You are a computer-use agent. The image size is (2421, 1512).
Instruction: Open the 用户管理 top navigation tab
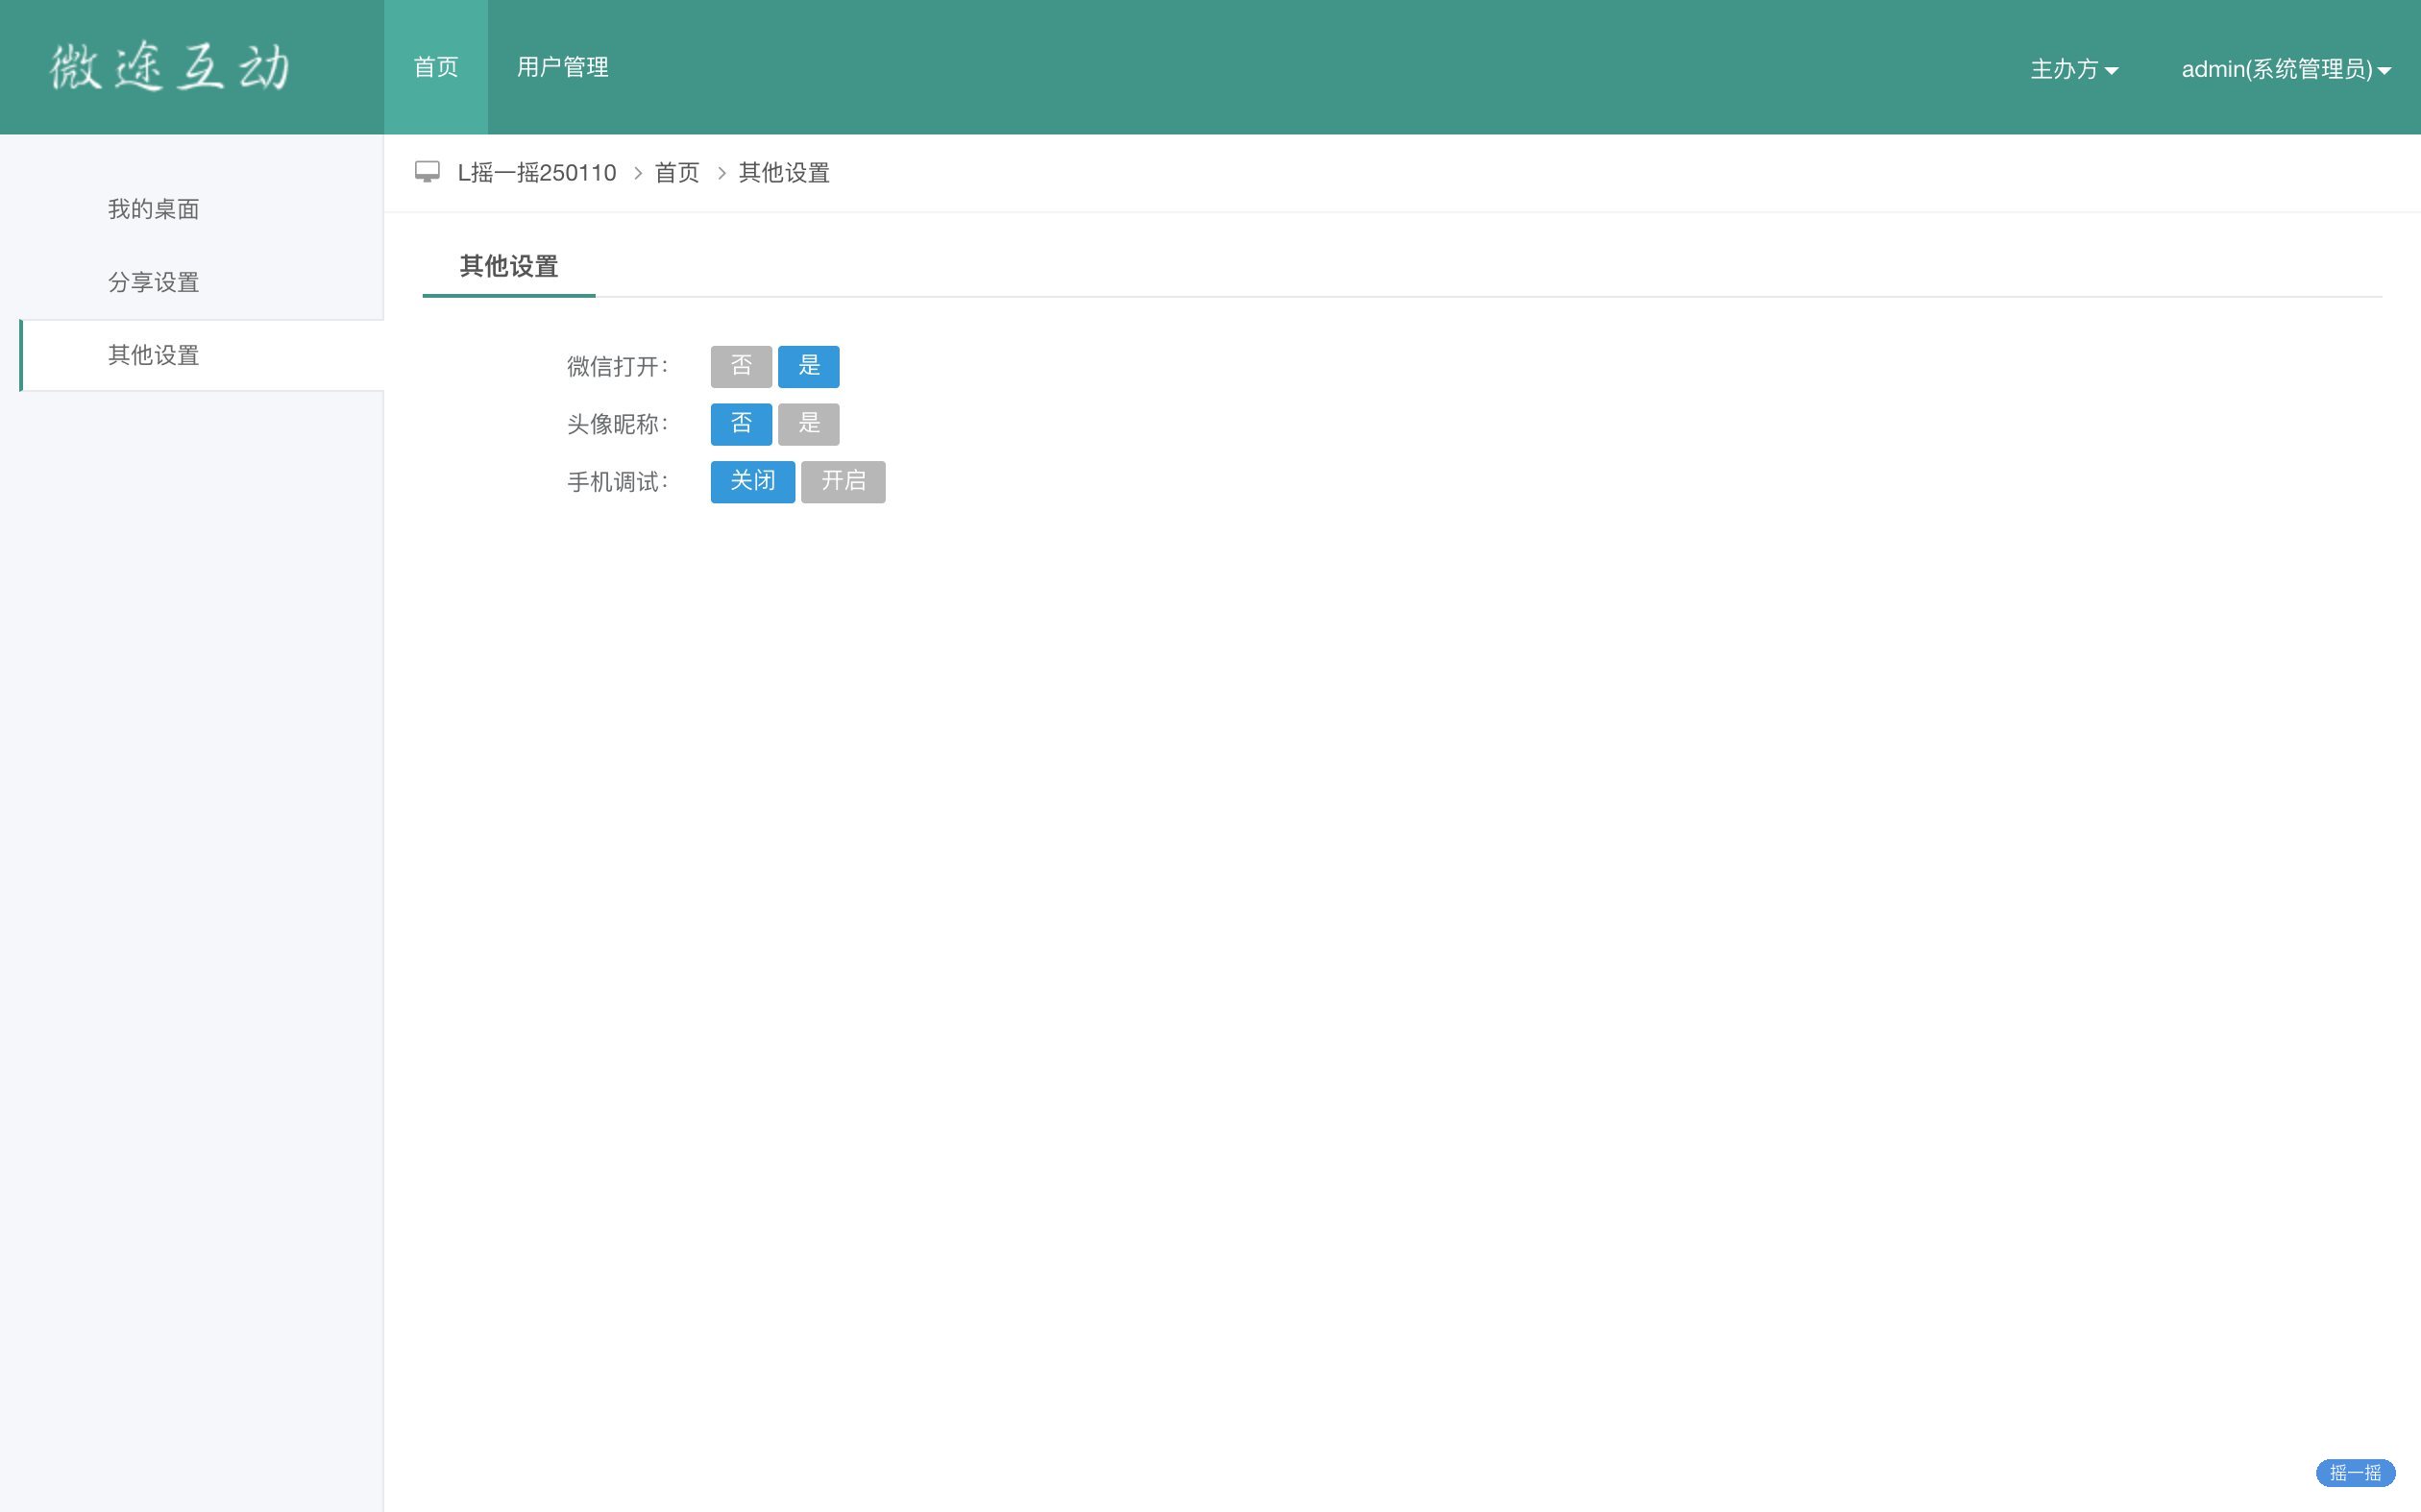(x=563, y=67)
